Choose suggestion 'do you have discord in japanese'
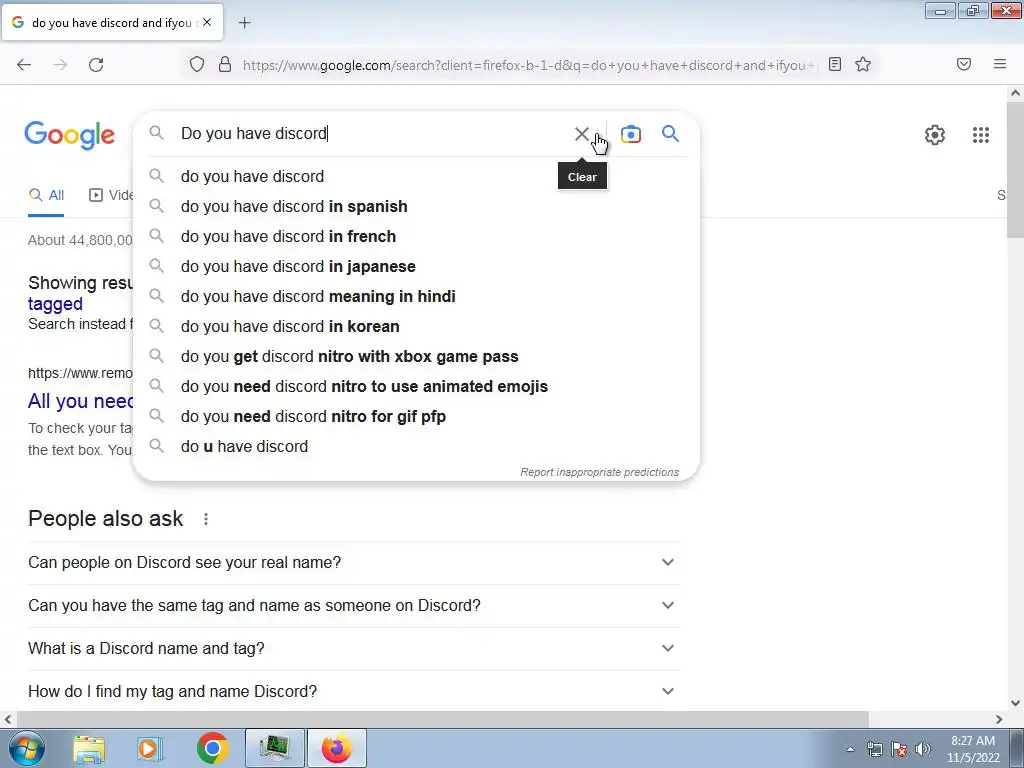The width and height of the screenshot is (1024, 768). click(x=416, y=266)
